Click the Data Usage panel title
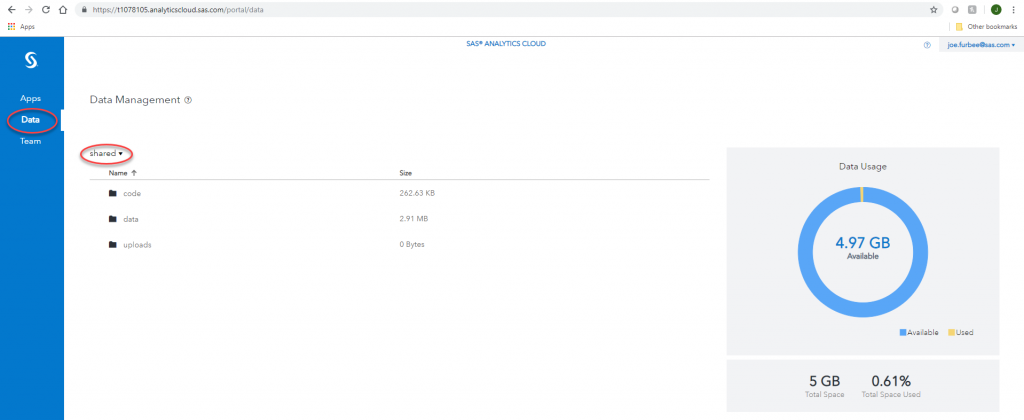 pyautogui.click(x=862, y=167)
